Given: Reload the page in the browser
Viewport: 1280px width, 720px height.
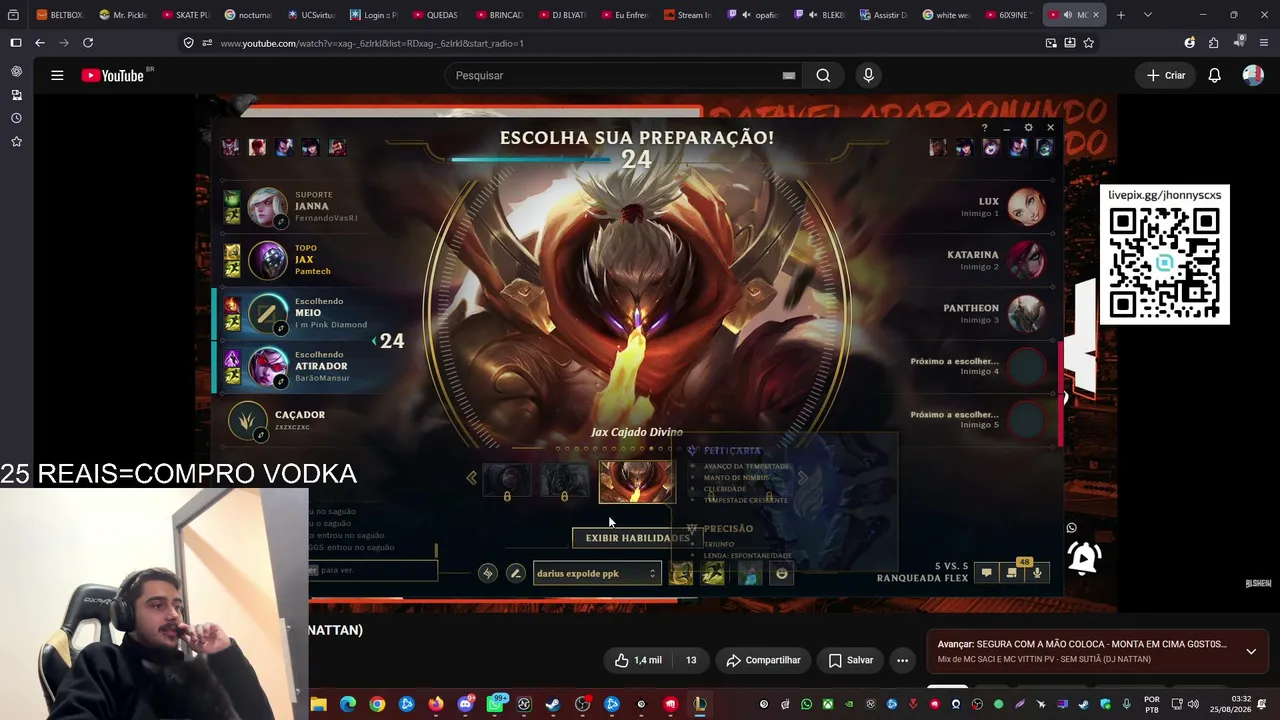Looking at the screenshot, I should [88, 43].
